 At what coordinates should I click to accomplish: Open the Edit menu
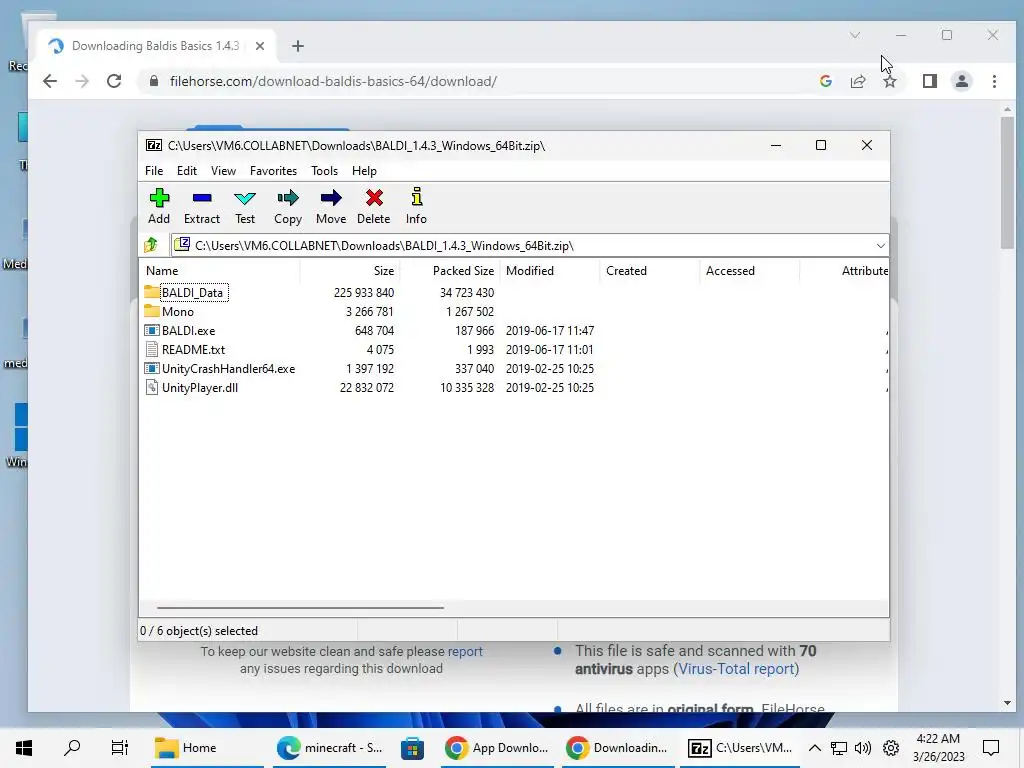(x=187, y=171)
